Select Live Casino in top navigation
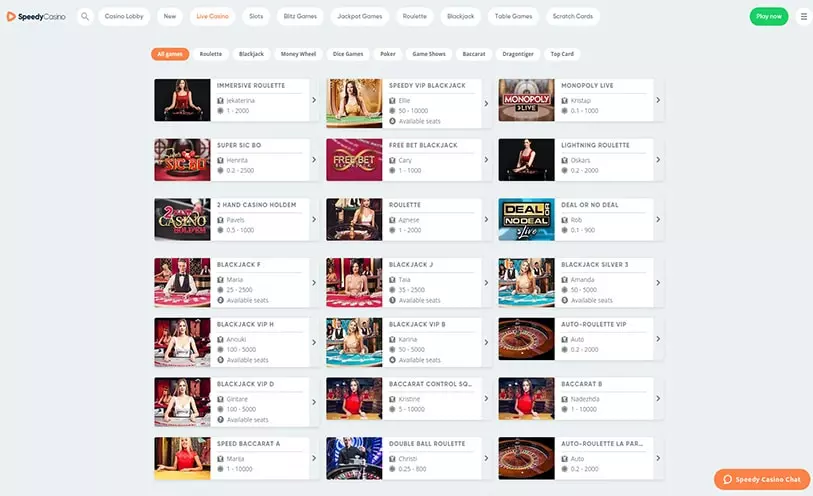Screen dimensions: 813x496 pyautogui.click(x=212, y=17)
